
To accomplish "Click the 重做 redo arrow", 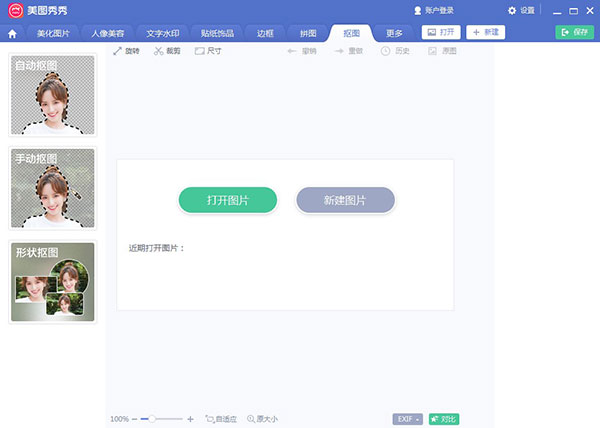I will pos(349,51).
